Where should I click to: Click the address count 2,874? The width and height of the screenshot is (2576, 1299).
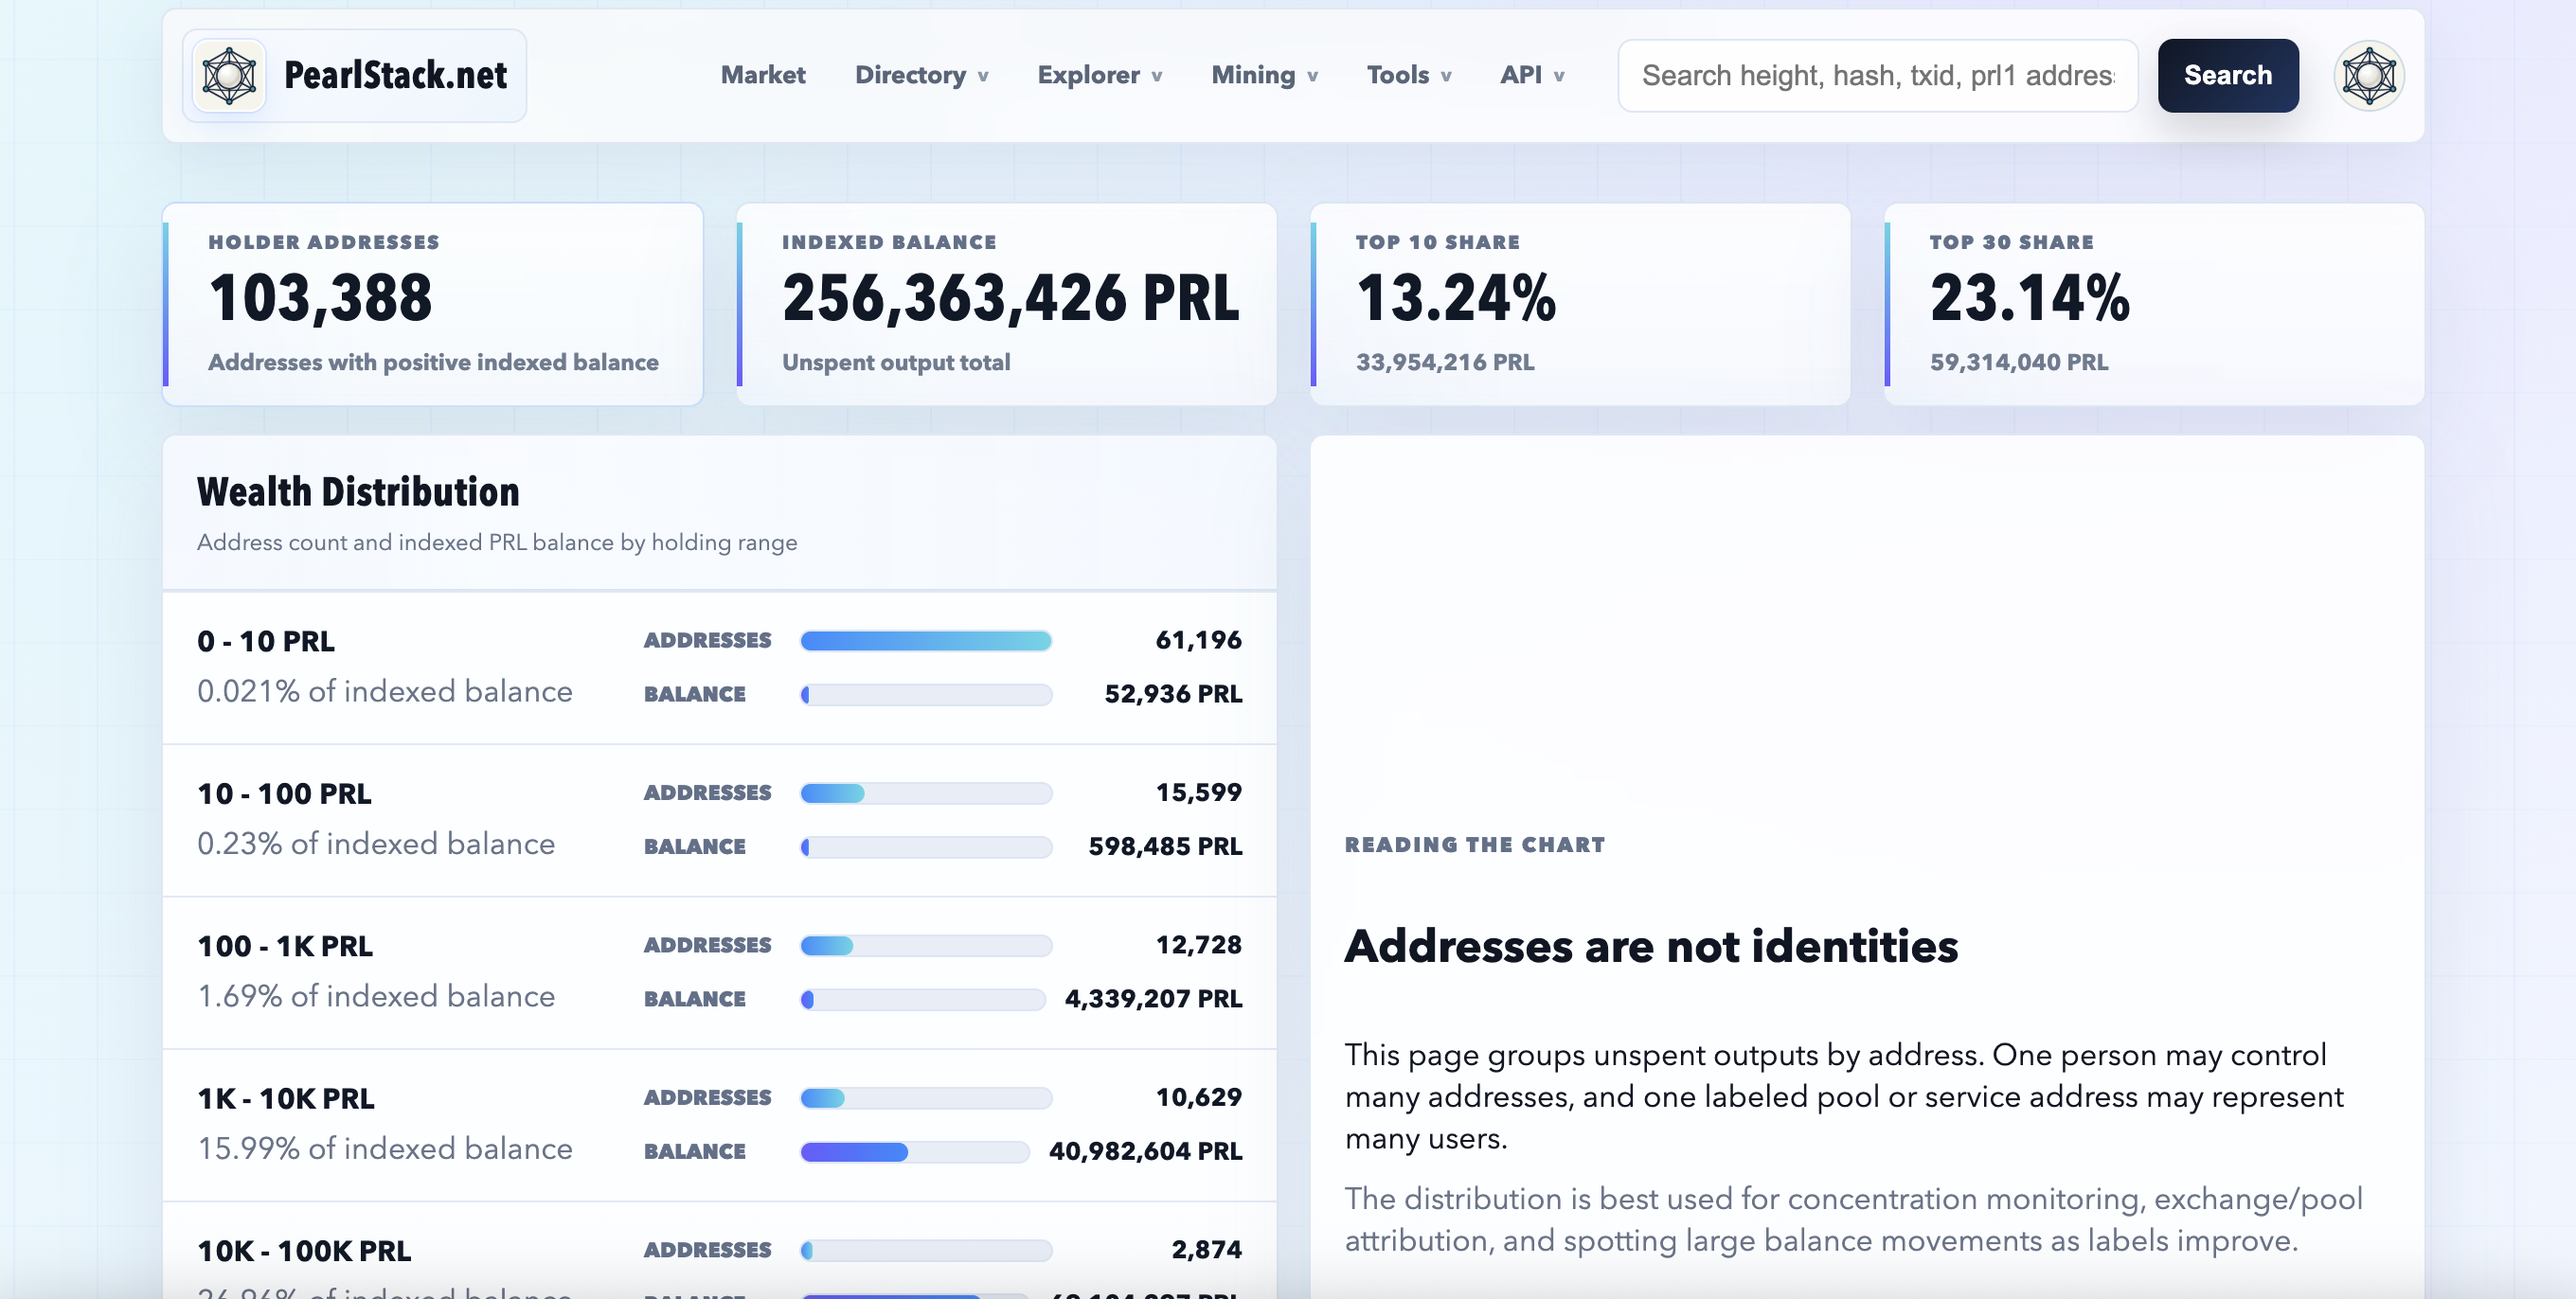[x=1206, y=1250]
